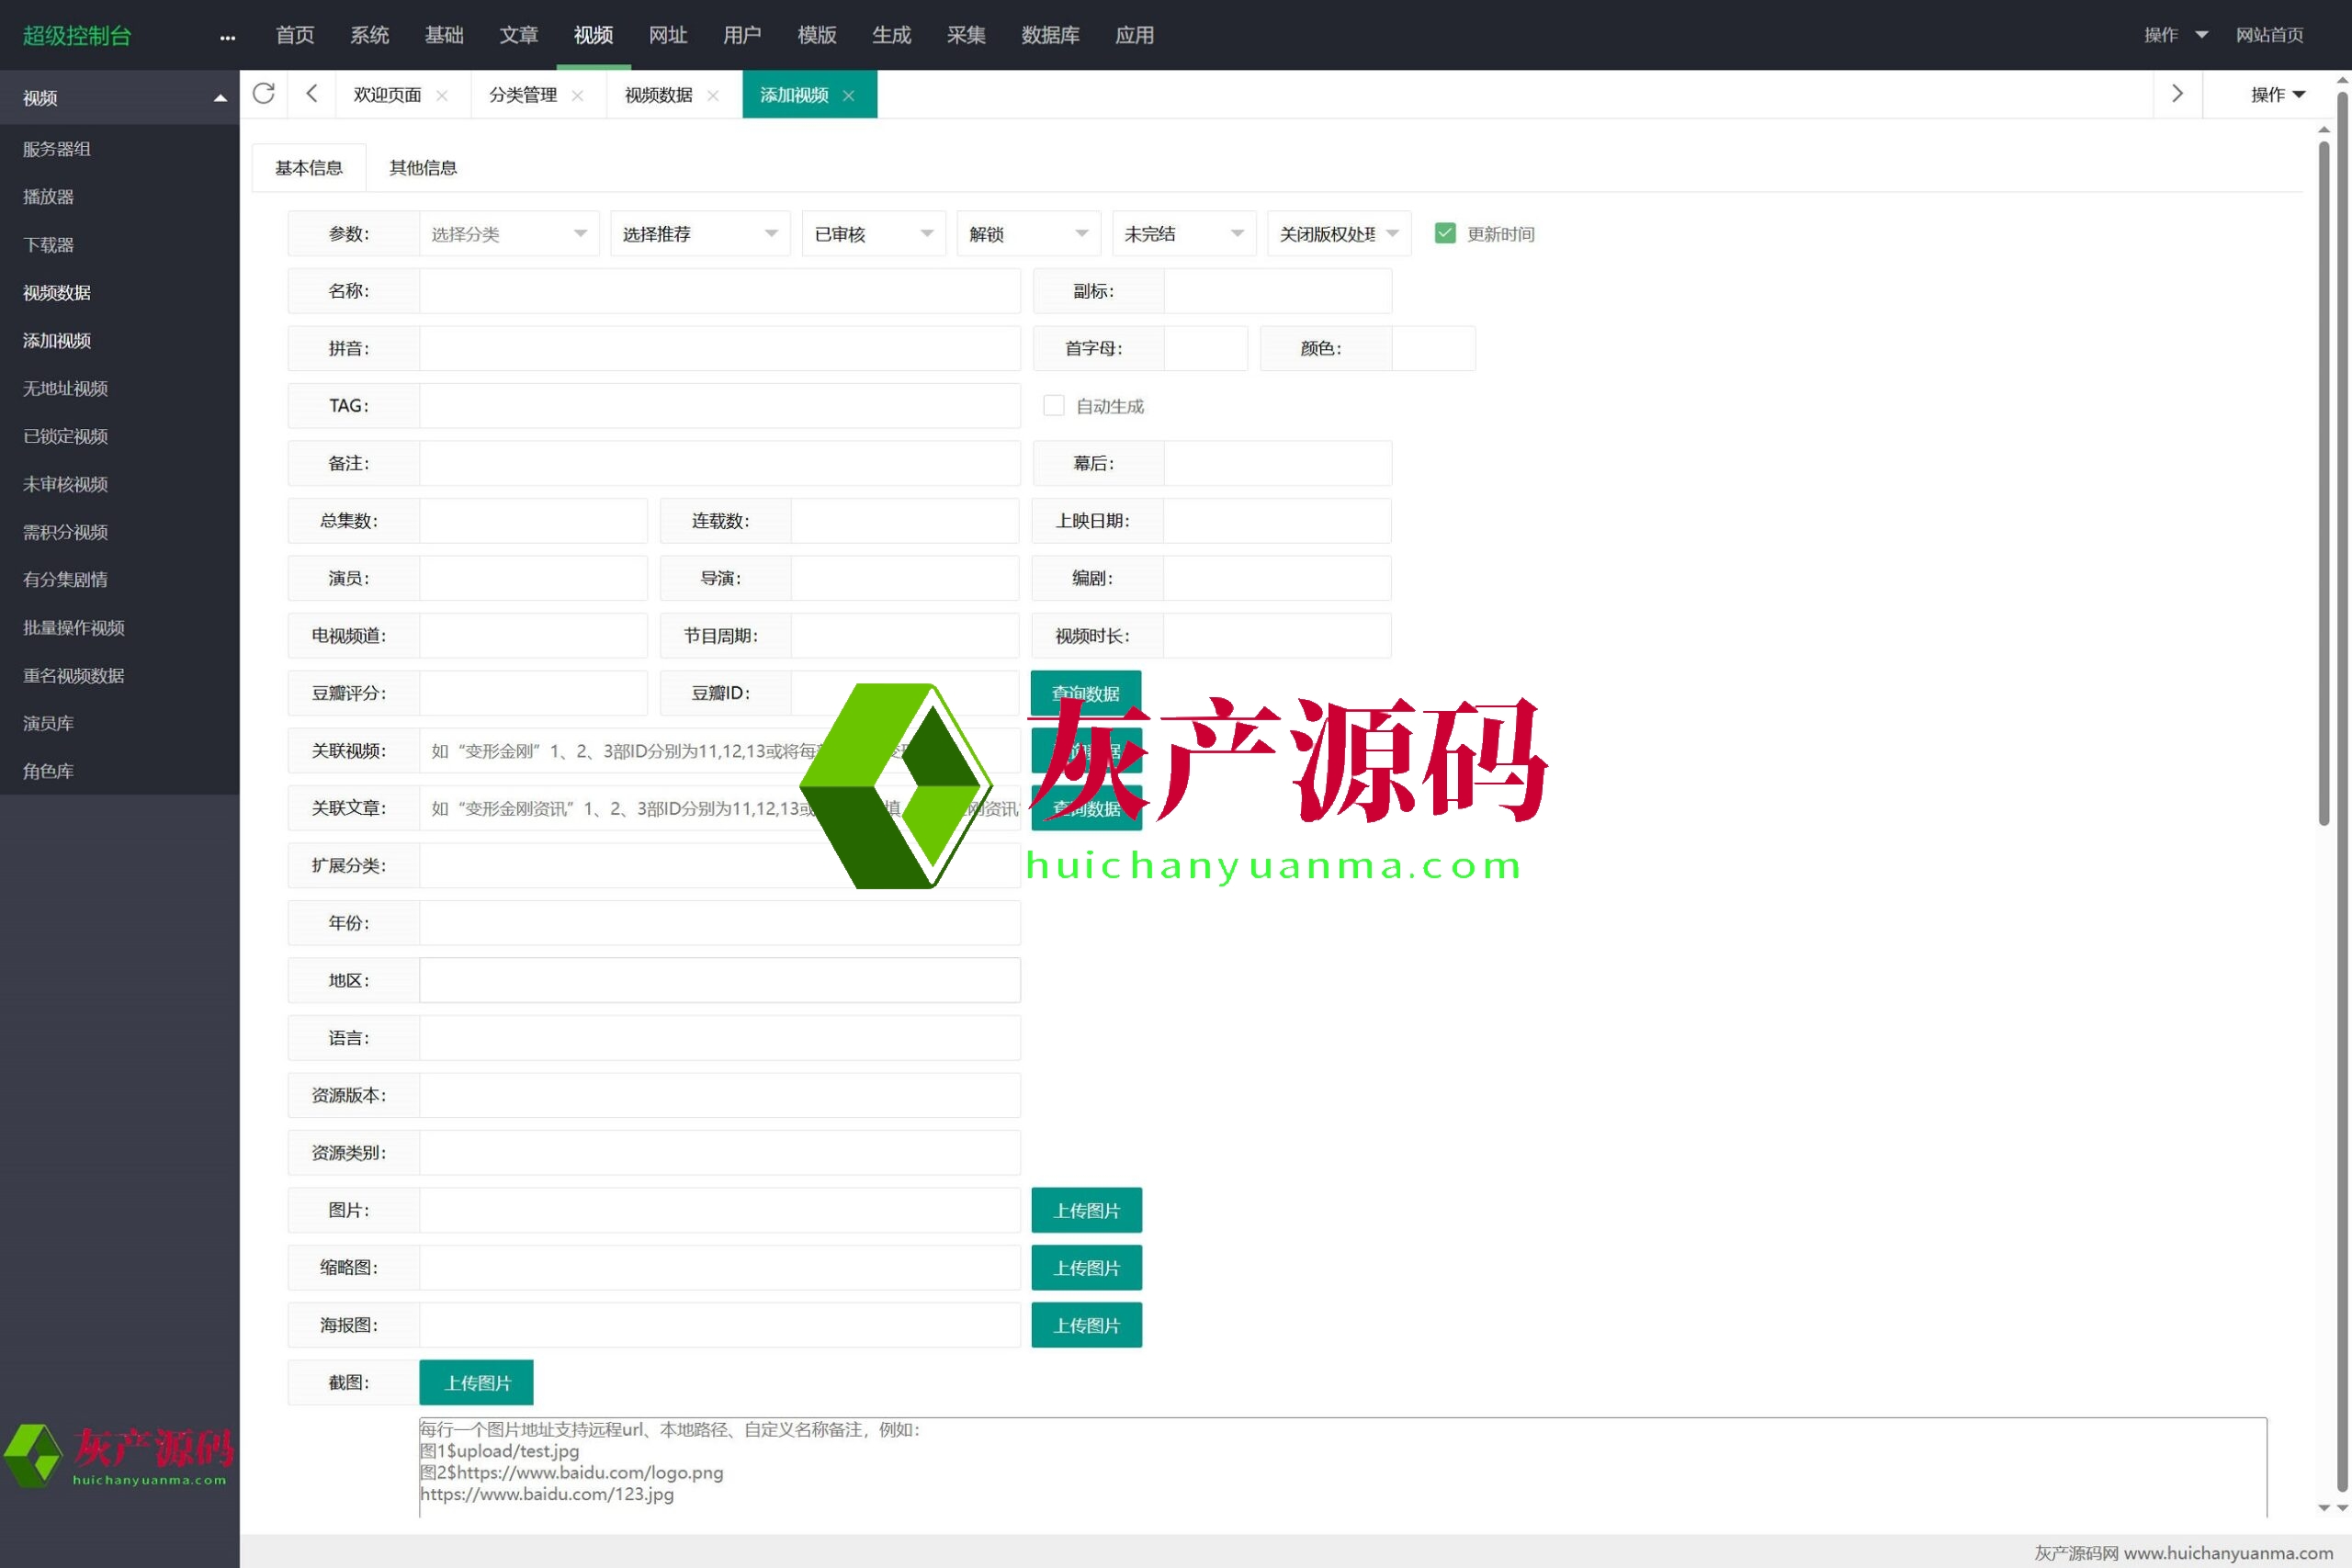Toggle the 更新时间 checkbox

(1444, 233)
